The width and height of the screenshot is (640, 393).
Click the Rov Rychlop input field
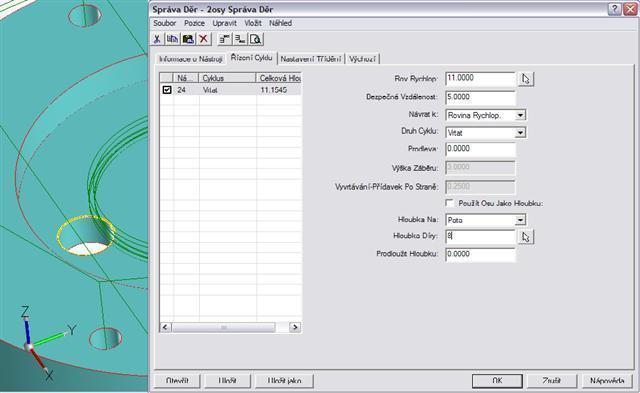click(x=480, y=79)
